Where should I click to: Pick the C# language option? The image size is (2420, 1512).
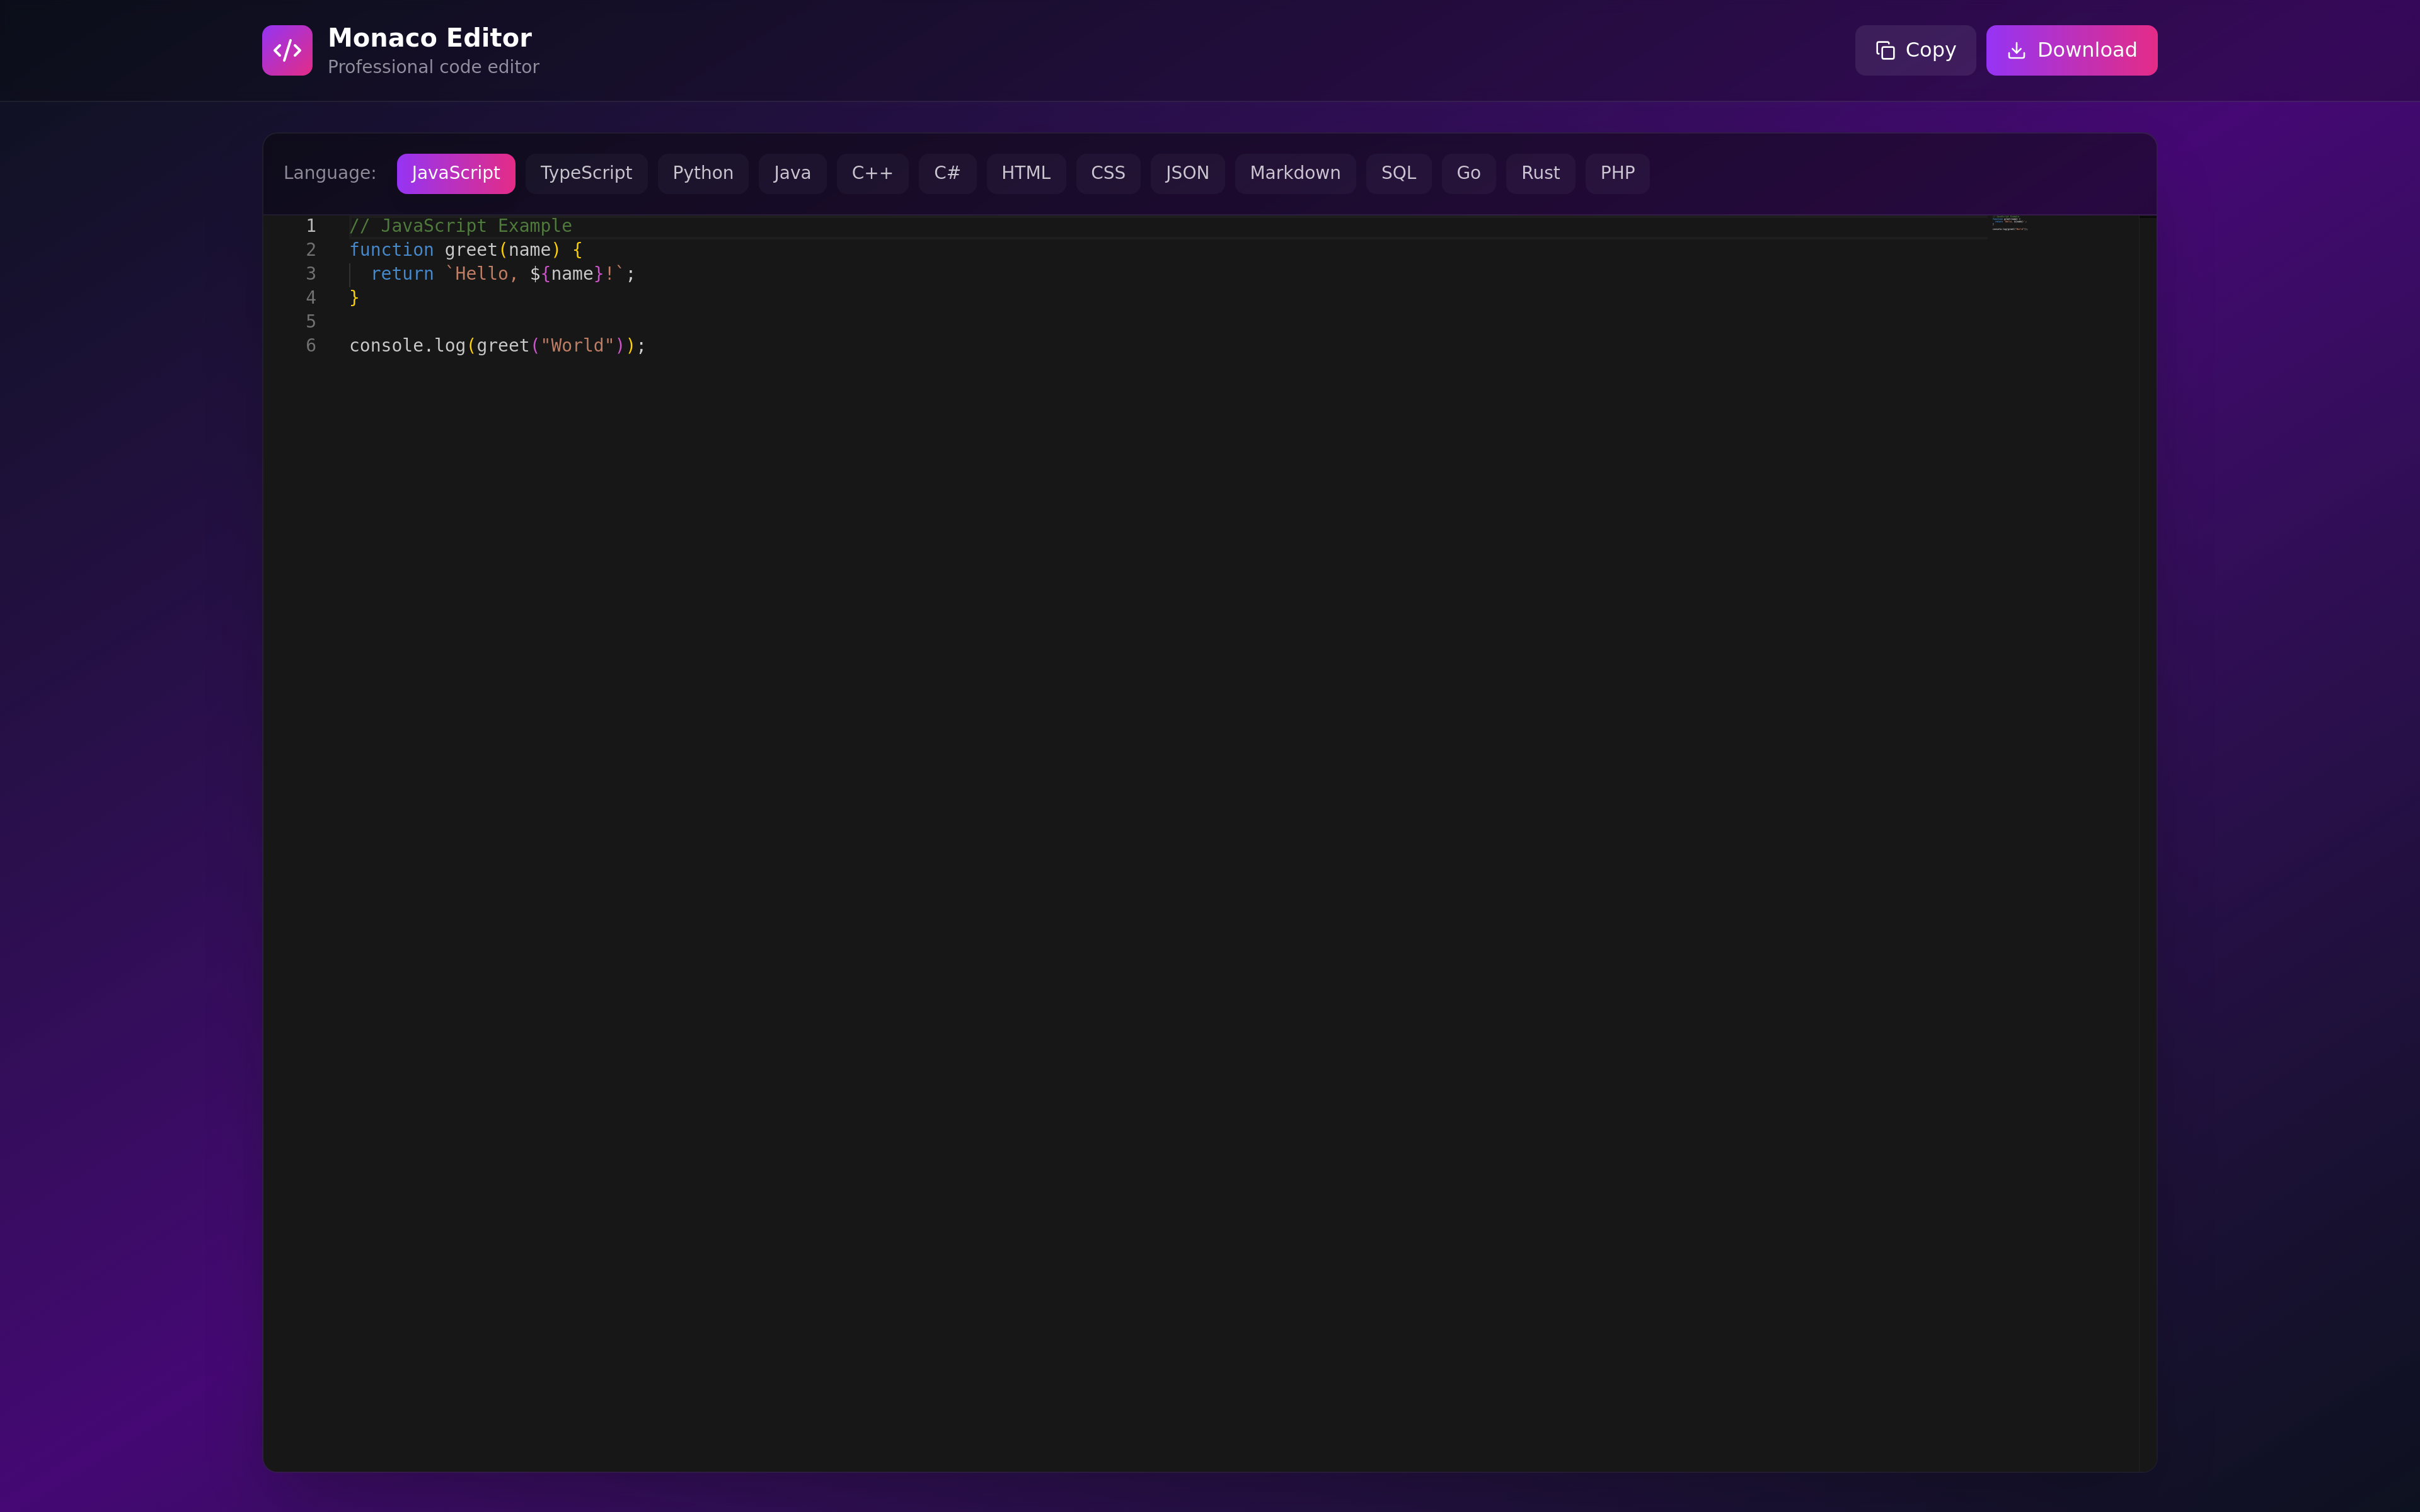point(946,173)
